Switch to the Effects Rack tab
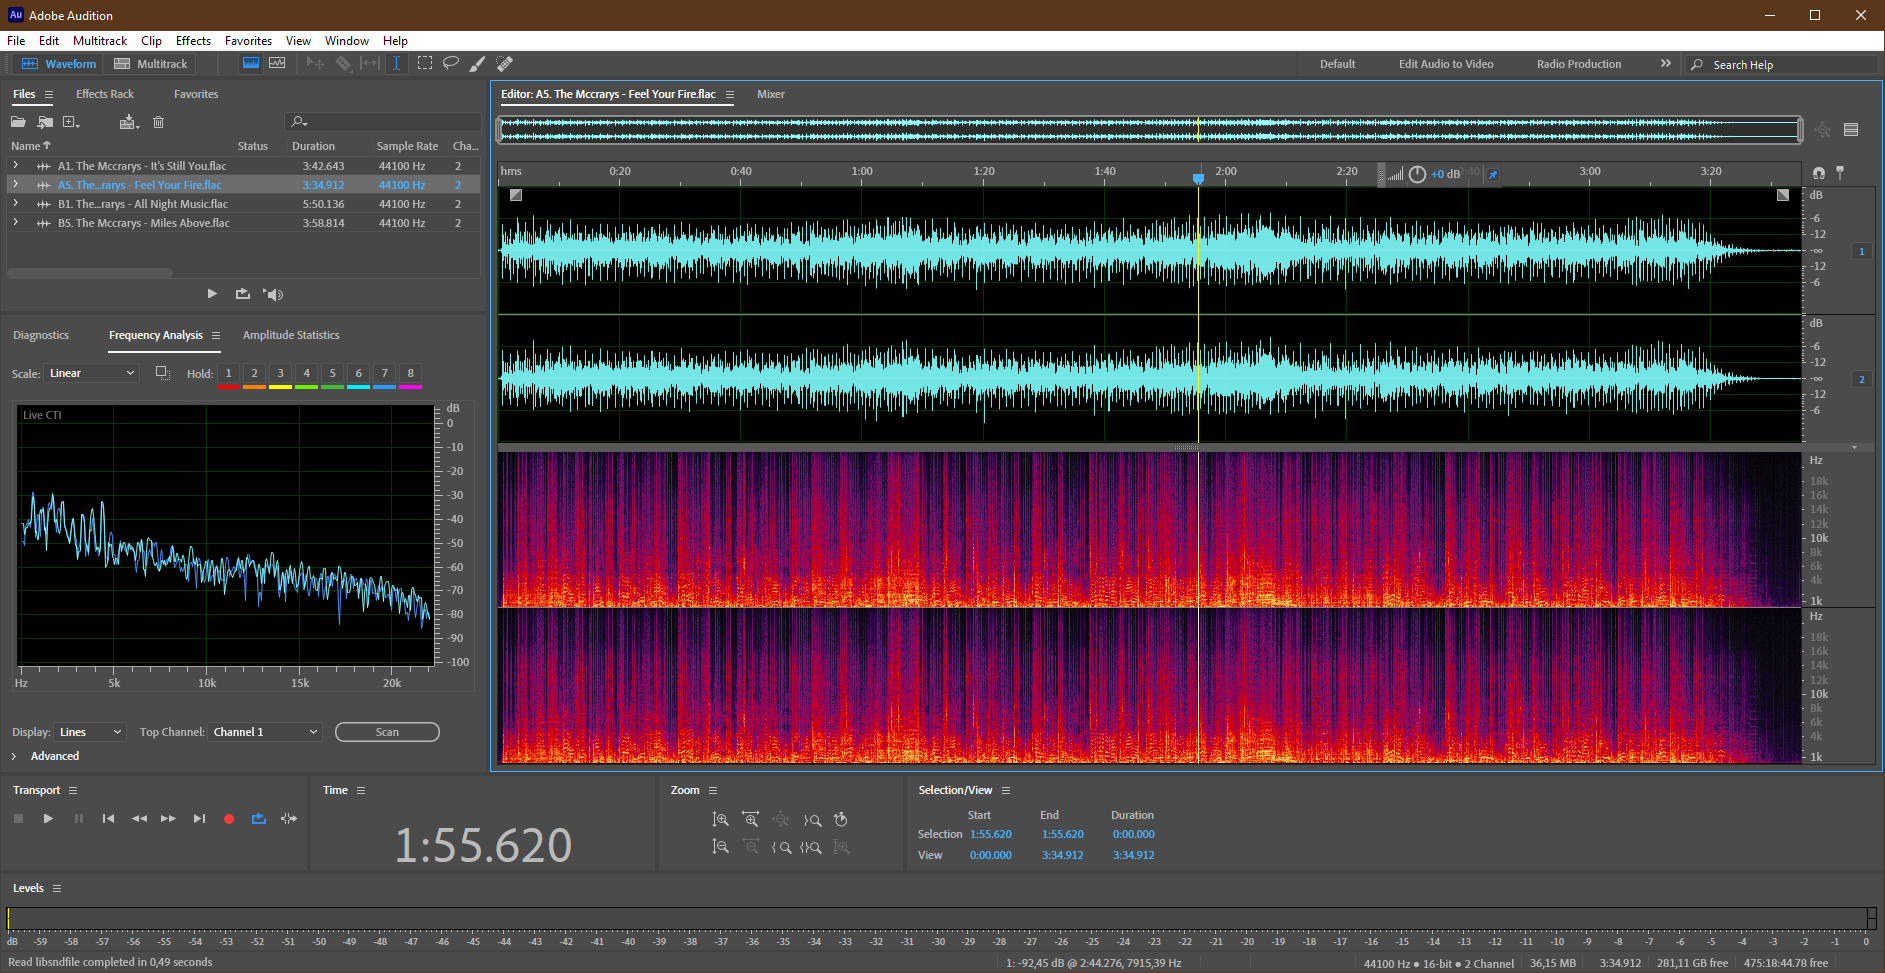The width and height of the screenshot is (1885, 973). pyautogui.click(x=105, y=94)
